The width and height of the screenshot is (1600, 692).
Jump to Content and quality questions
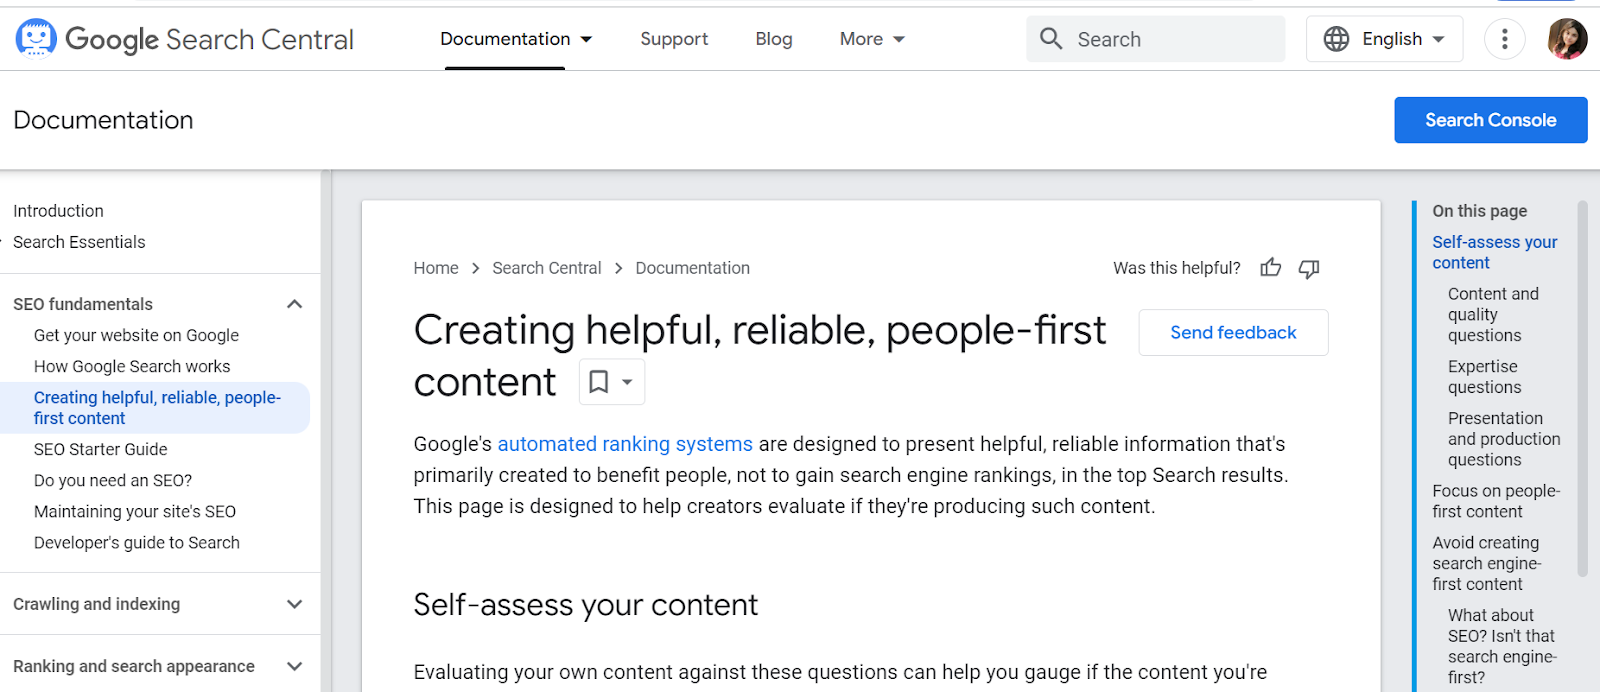coord(1493,314)
